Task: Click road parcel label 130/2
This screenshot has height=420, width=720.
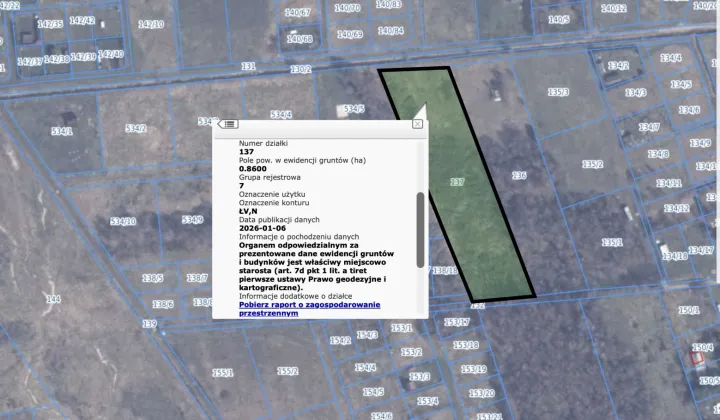Action: point(301,69)
